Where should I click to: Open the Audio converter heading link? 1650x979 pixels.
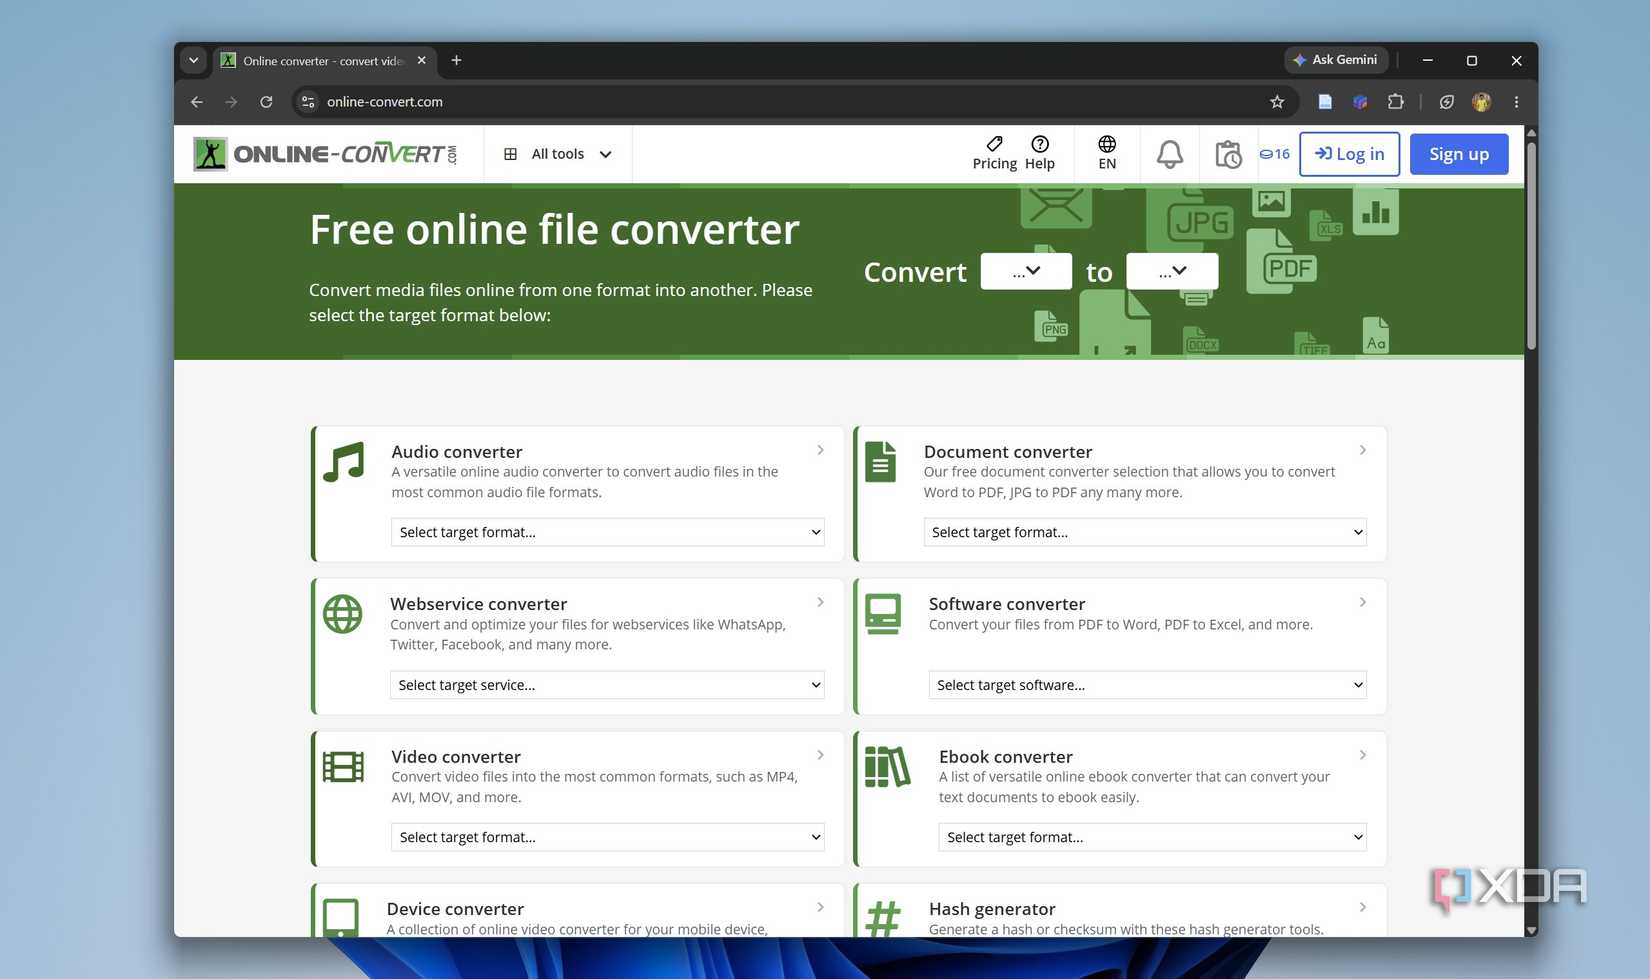coord(457,452)
